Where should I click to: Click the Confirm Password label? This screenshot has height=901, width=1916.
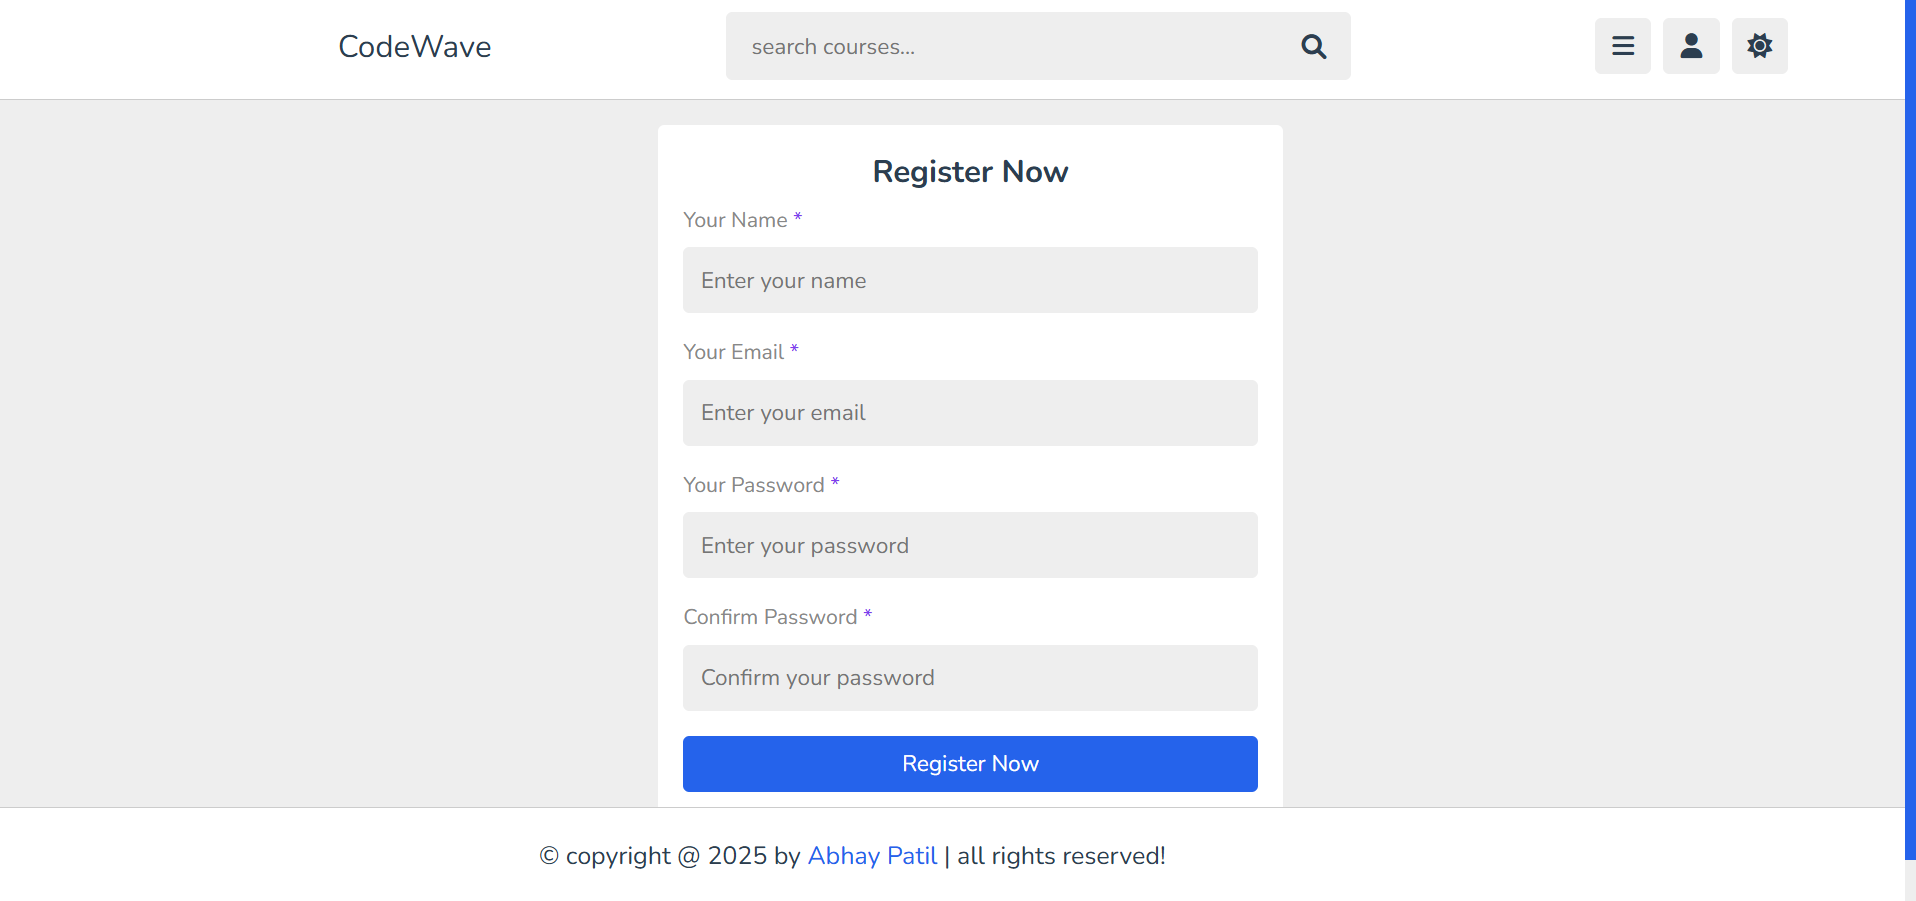click(770, 617)
